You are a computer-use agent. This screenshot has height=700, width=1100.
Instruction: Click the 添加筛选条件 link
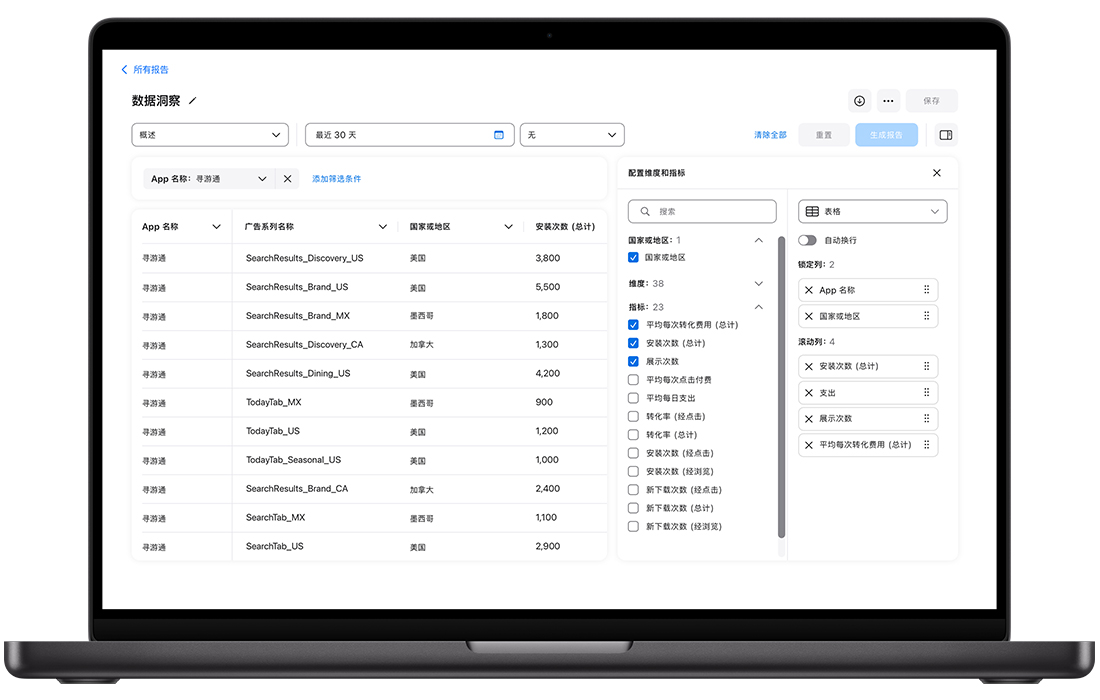click(336, 179)
